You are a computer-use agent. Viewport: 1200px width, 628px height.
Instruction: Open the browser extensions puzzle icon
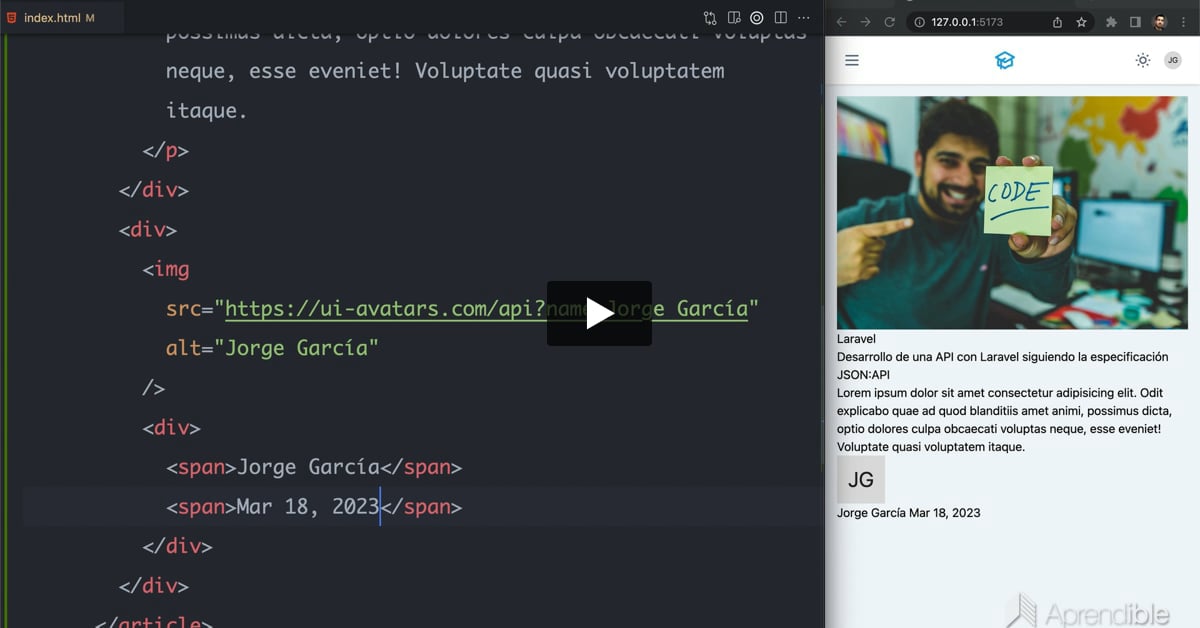point(1111,22)
